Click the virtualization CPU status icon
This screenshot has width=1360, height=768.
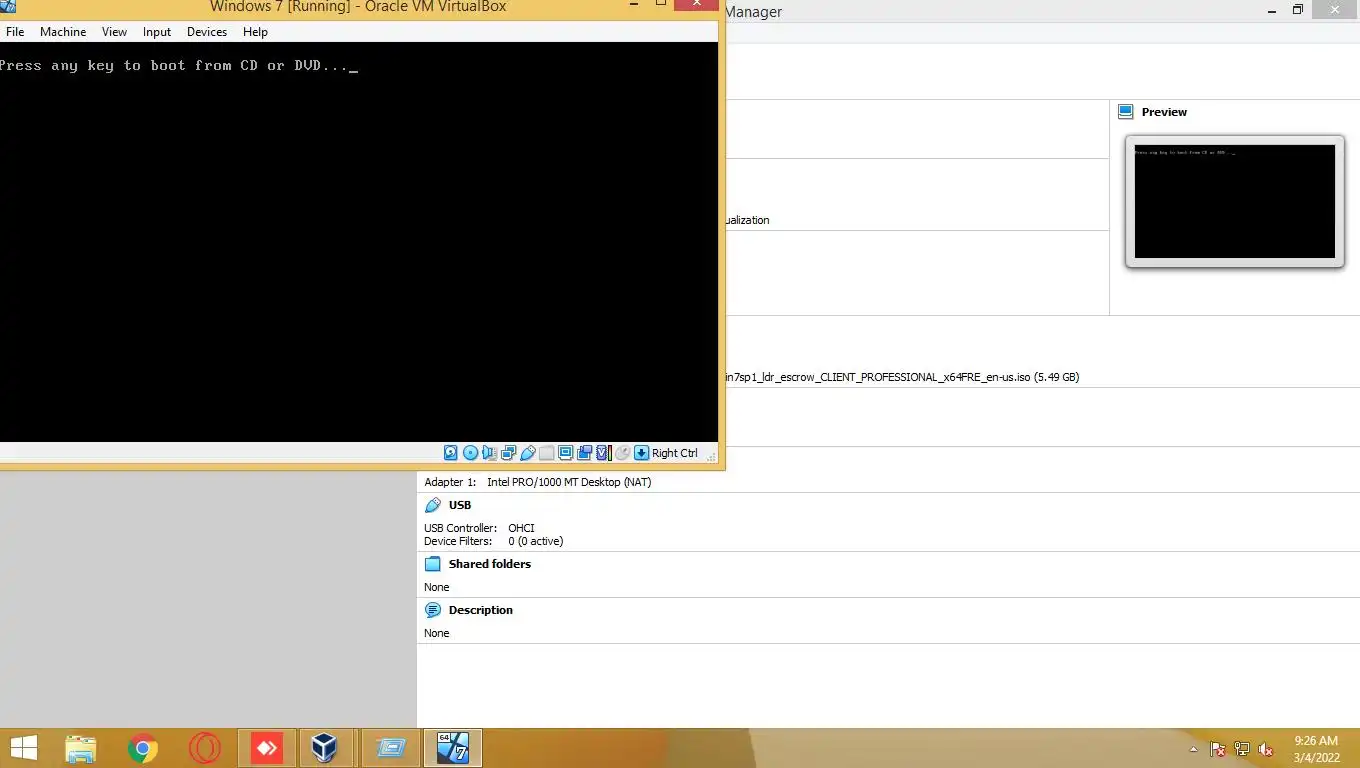(x=603, y=453)
